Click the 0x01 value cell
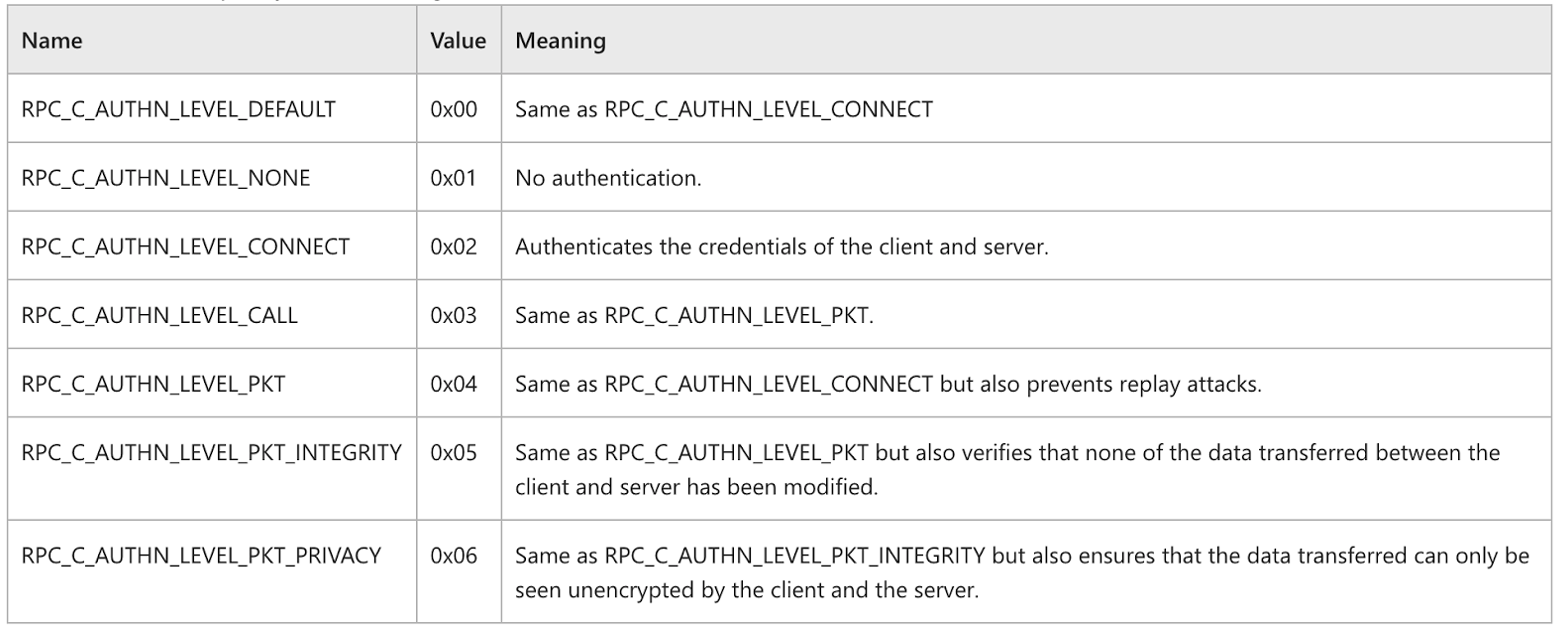 (457, 178)
